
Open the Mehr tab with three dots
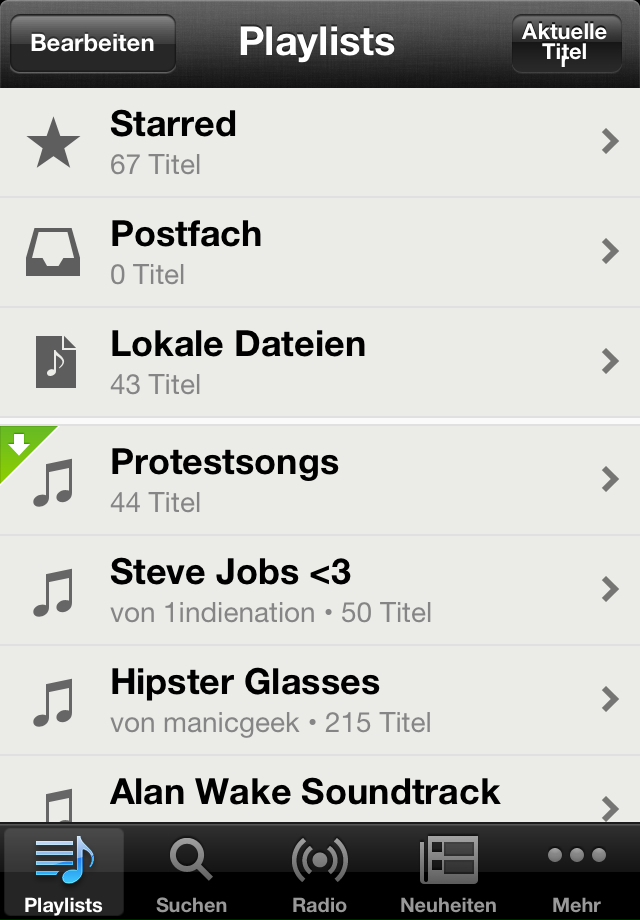click(577, 875)
